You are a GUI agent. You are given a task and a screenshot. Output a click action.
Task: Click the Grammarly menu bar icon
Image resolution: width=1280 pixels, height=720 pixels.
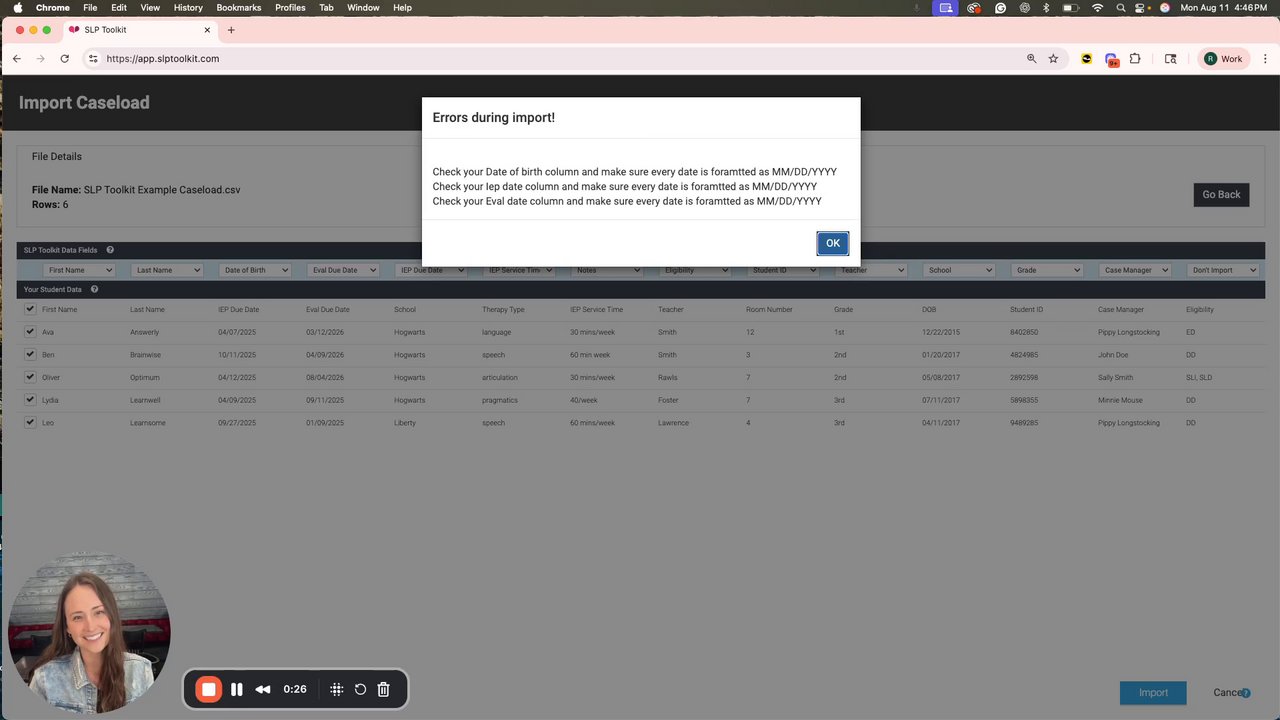[x=999, y=7]
